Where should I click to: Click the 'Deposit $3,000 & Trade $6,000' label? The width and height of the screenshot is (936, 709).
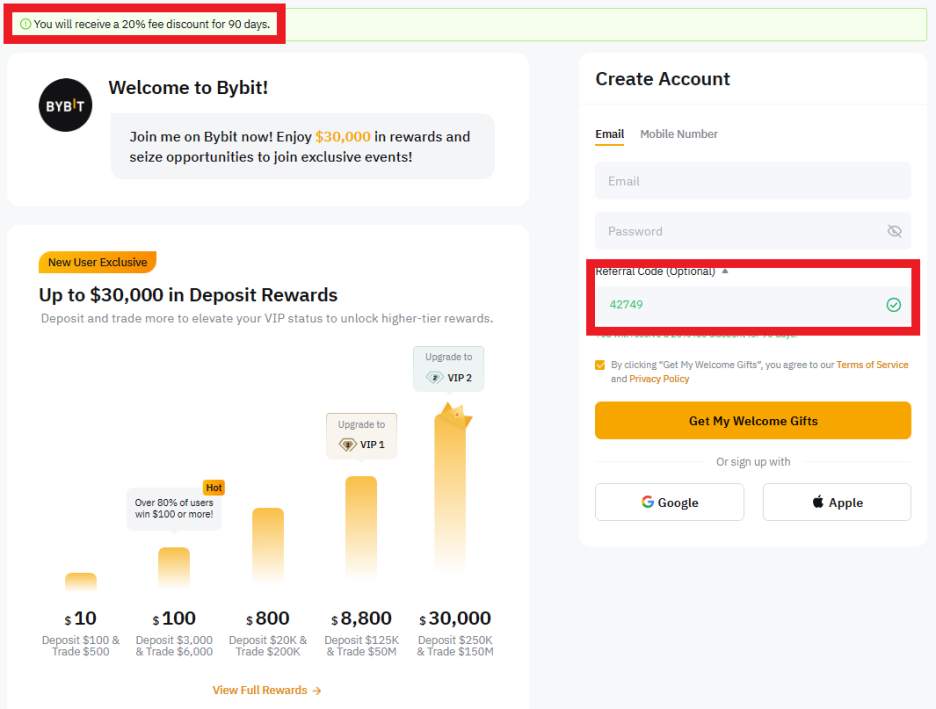(x=174, y=646)
